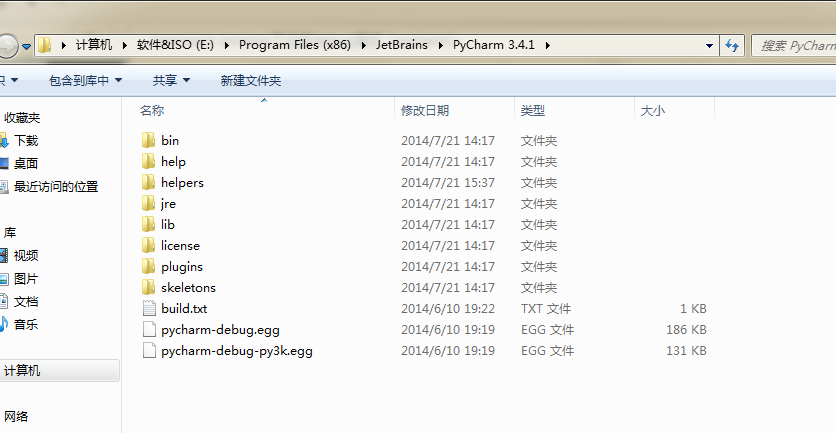The height and width of the screenshot is (433, 836).
Task: Expand arrow after PyCharm 3.4.1 breadcrumb
Action: point(548,45)
